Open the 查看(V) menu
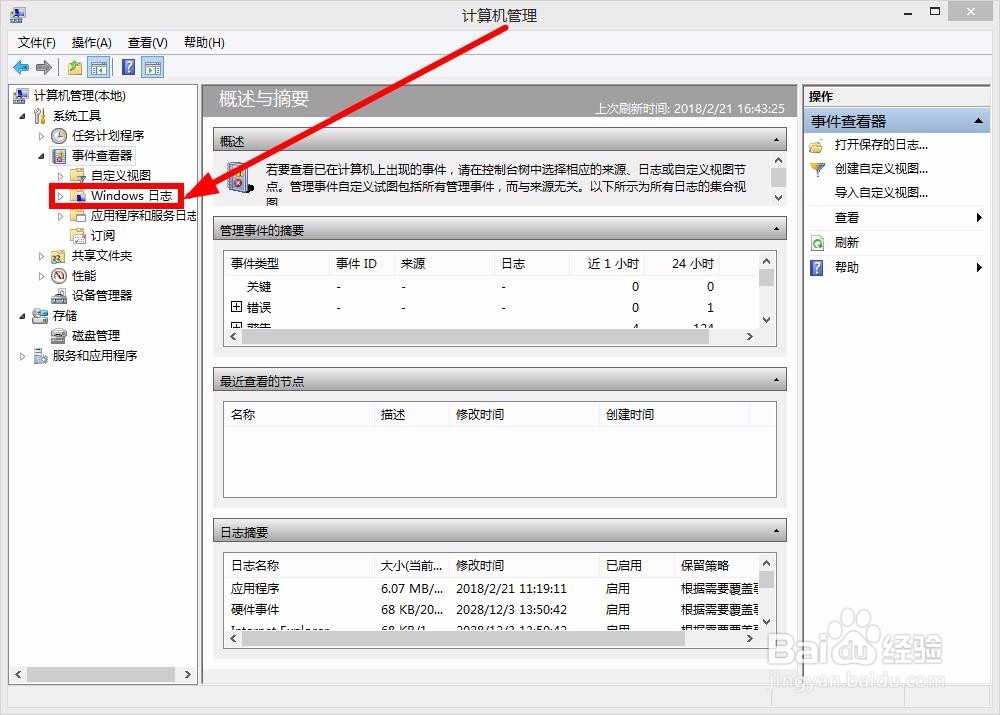This screenshot has width=1000, height=715. point(146,42)
